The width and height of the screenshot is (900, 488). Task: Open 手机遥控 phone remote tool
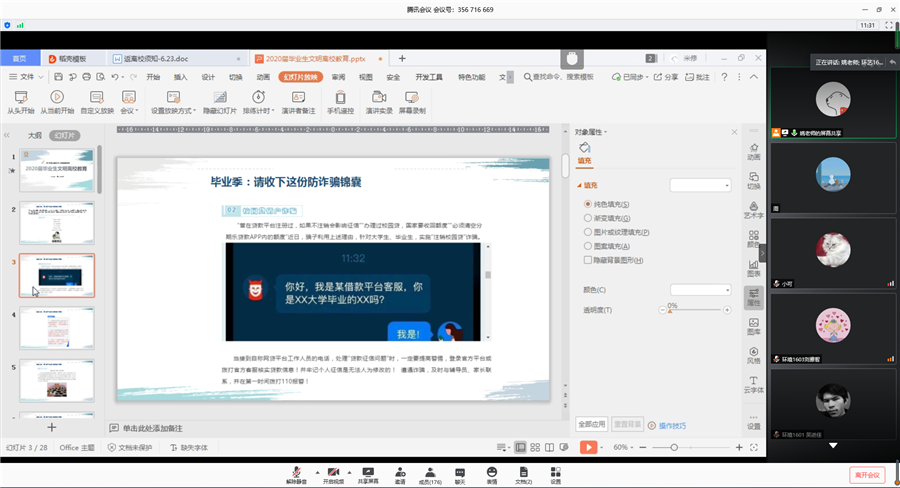tap(341, 97)
